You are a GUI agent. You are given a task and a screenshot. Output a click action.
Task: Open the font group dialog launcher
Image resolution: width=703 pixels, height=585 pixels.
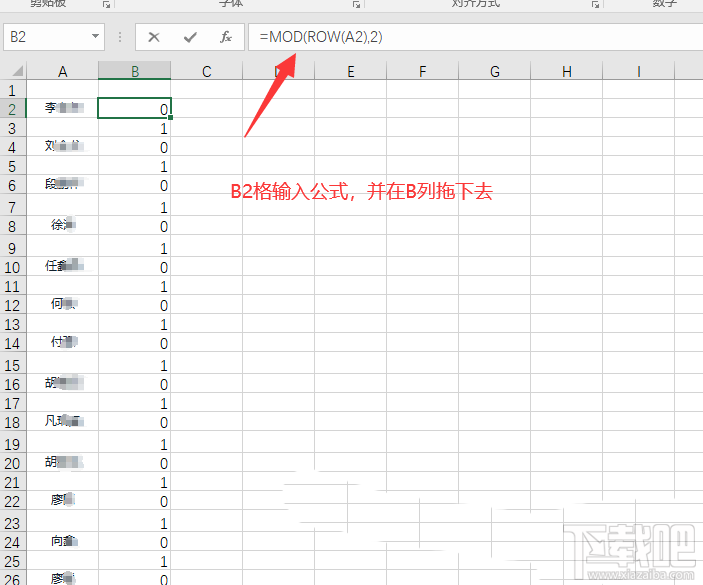(x=356, y=4)
